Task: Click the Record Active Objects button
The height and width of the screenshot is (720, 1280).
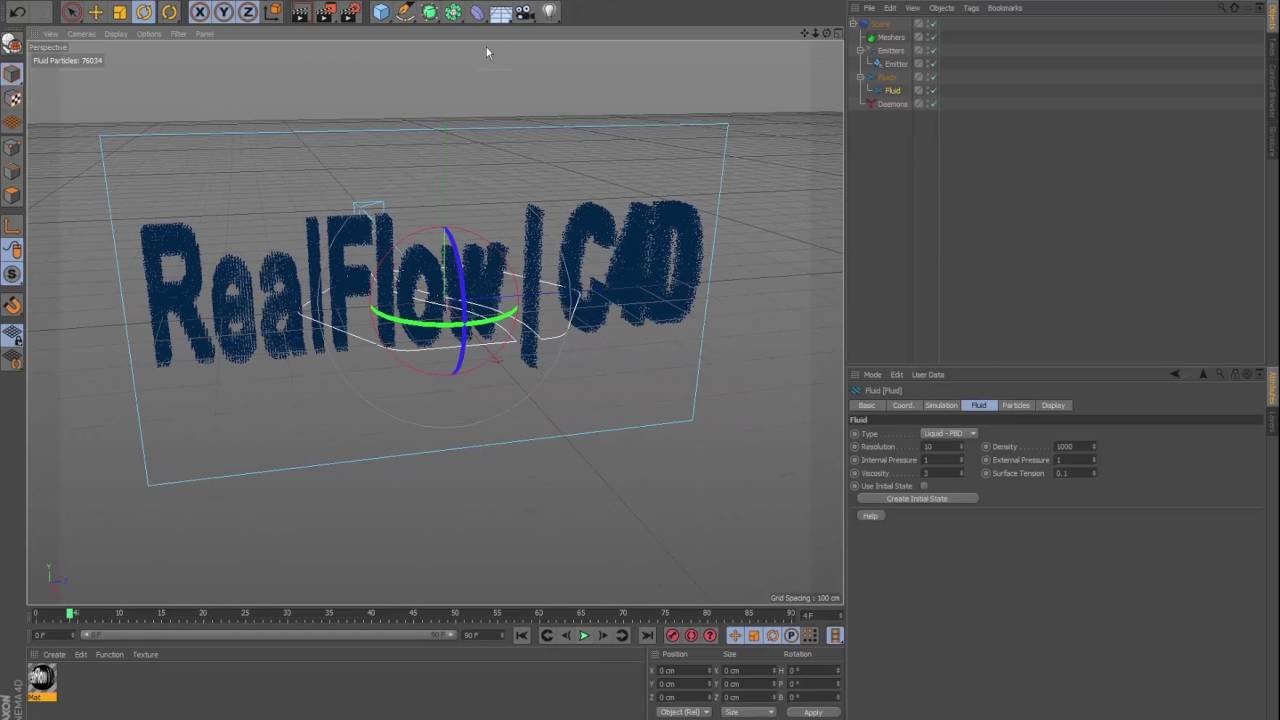Action: coord(672,636)
